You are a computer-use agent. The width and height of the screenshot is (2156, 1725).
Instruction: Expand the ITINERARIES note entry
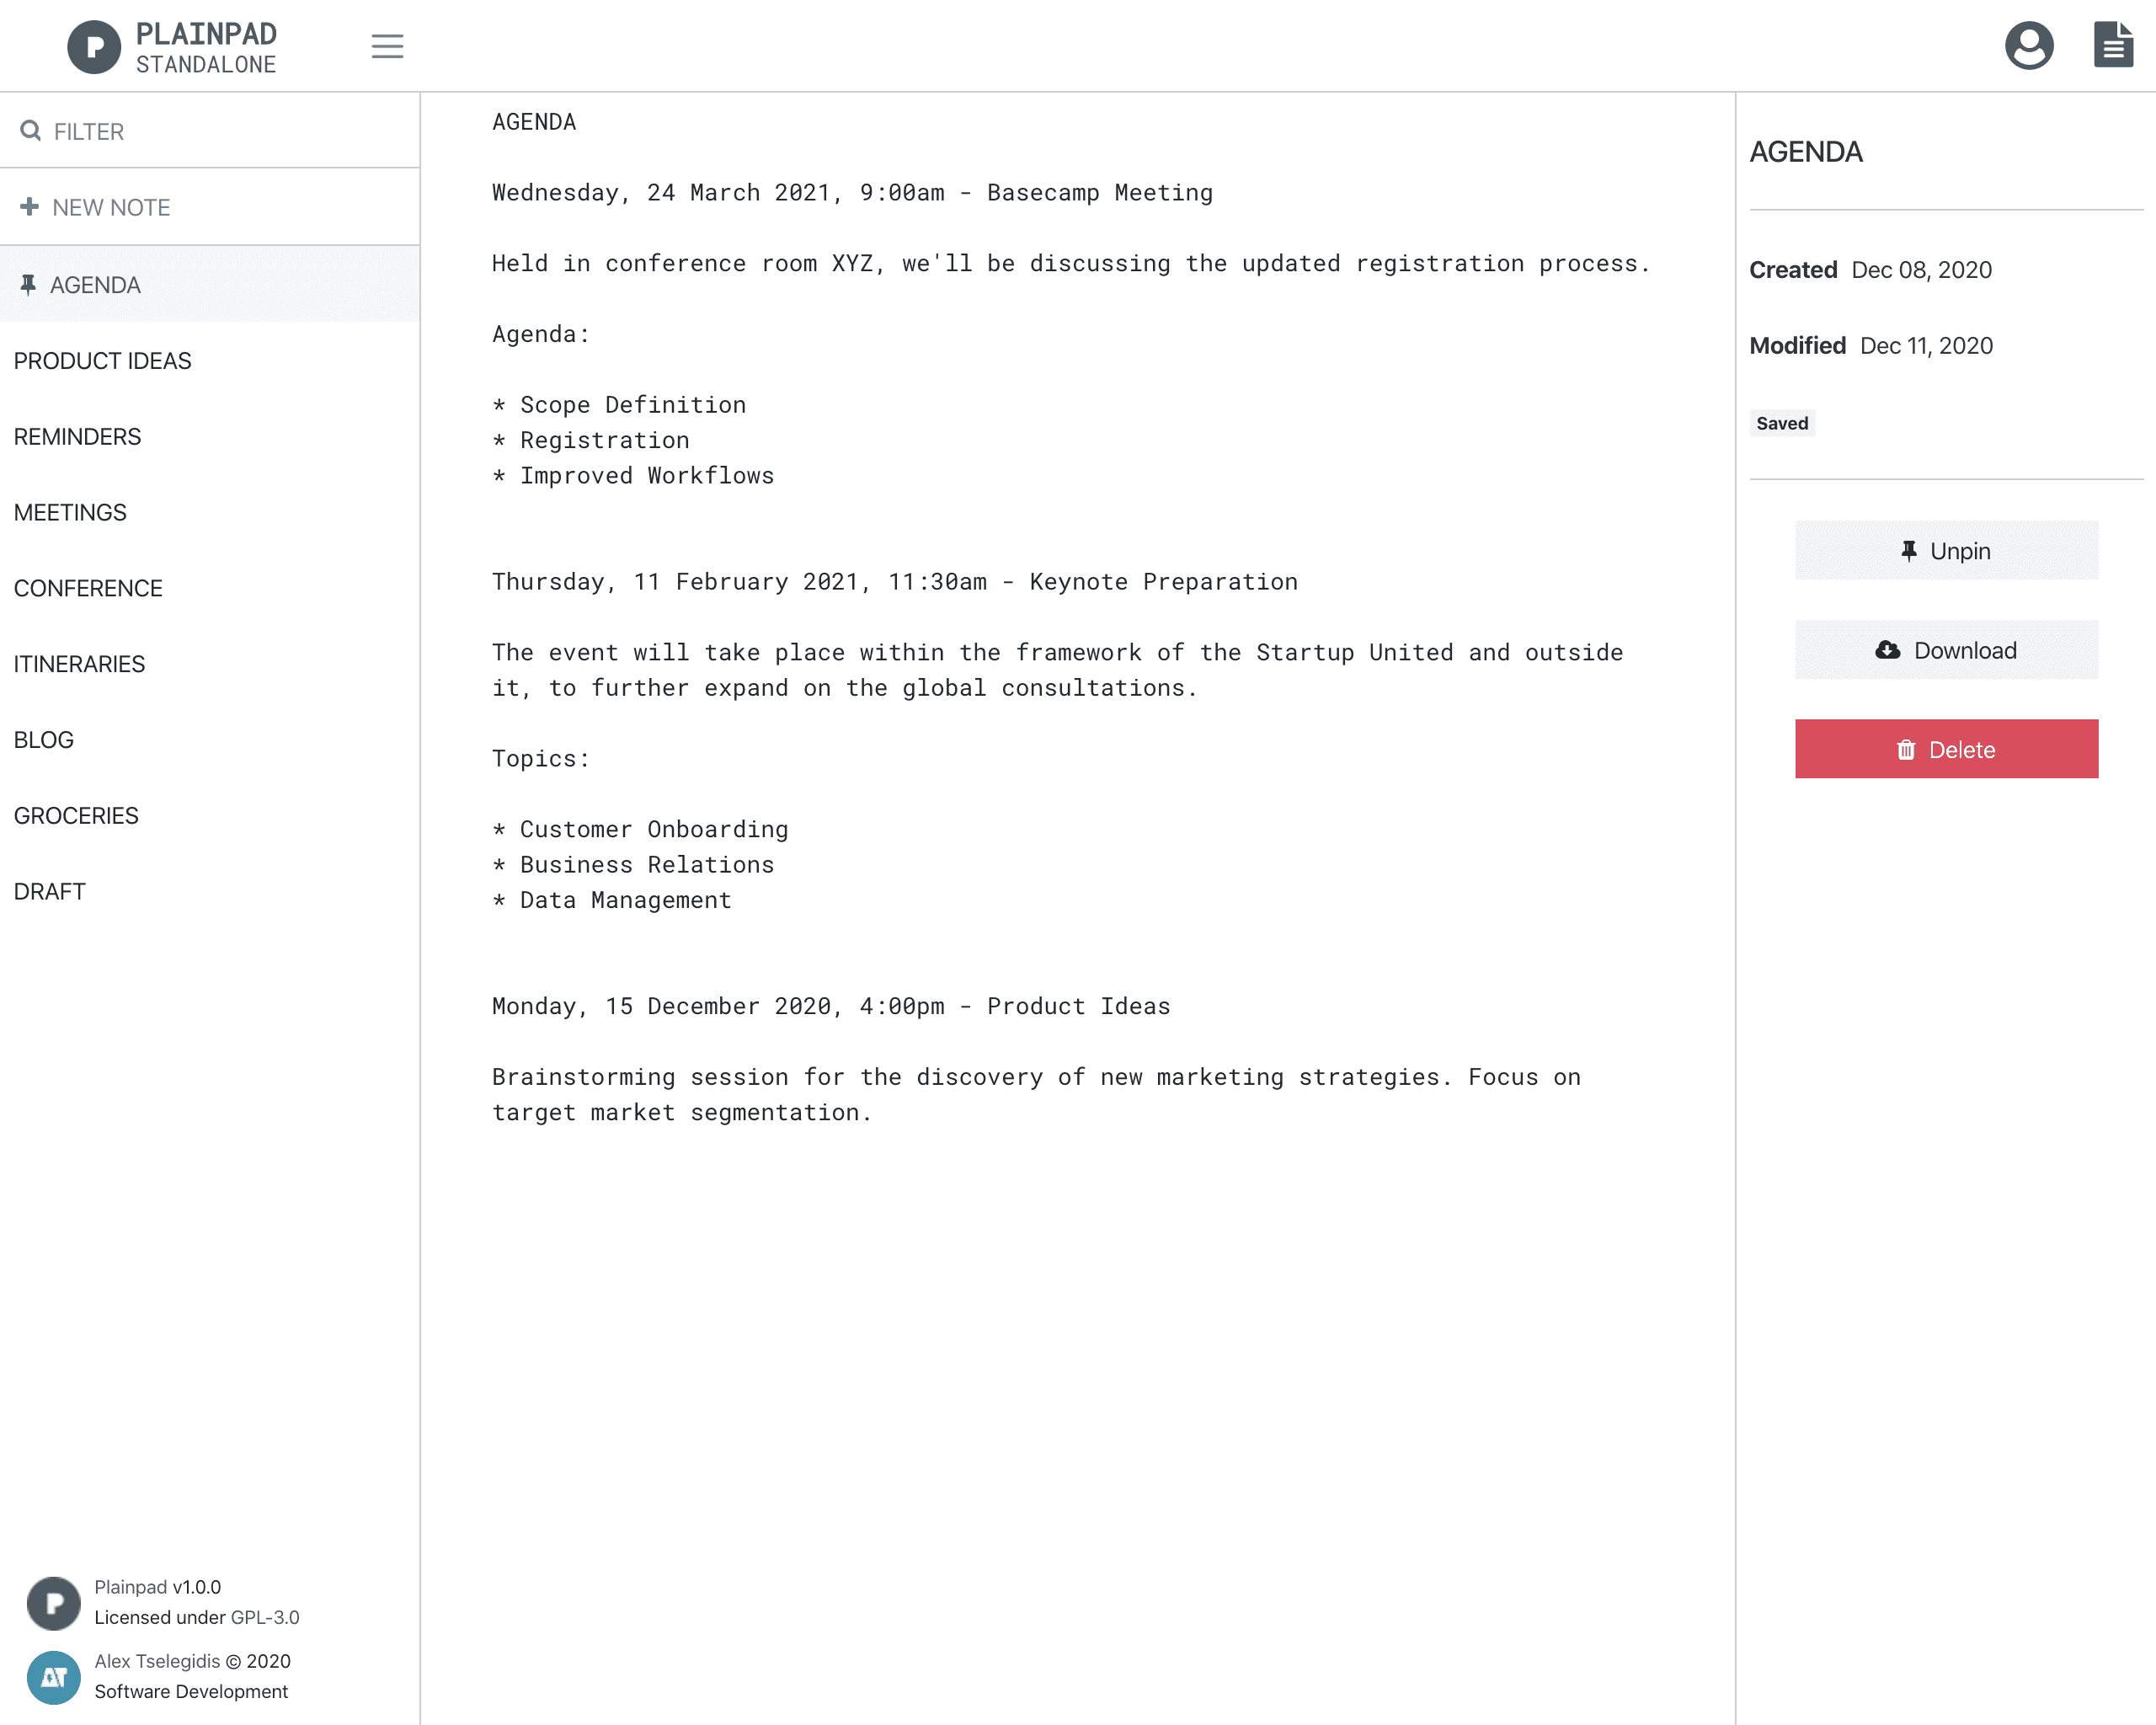click(x=79, y=664)
